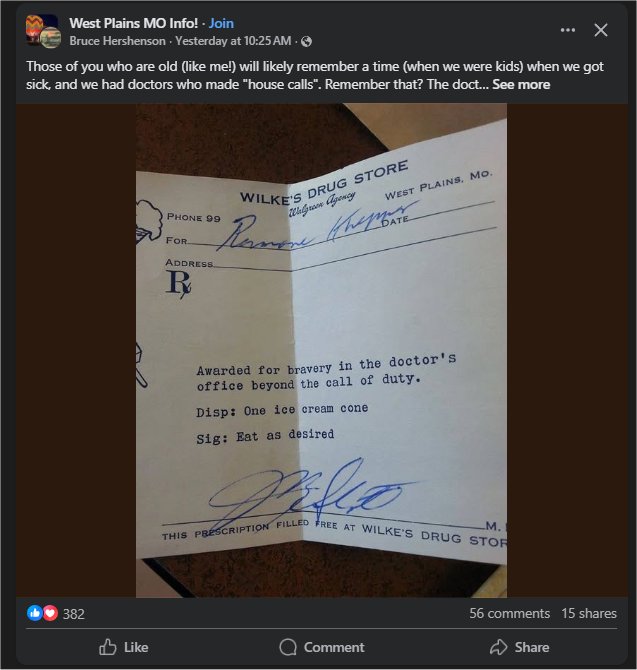Image resolution: width=637 pixels, height=670 pixels.
Task: Open the West Plains MO Info! group page
Action: [133, 23]
